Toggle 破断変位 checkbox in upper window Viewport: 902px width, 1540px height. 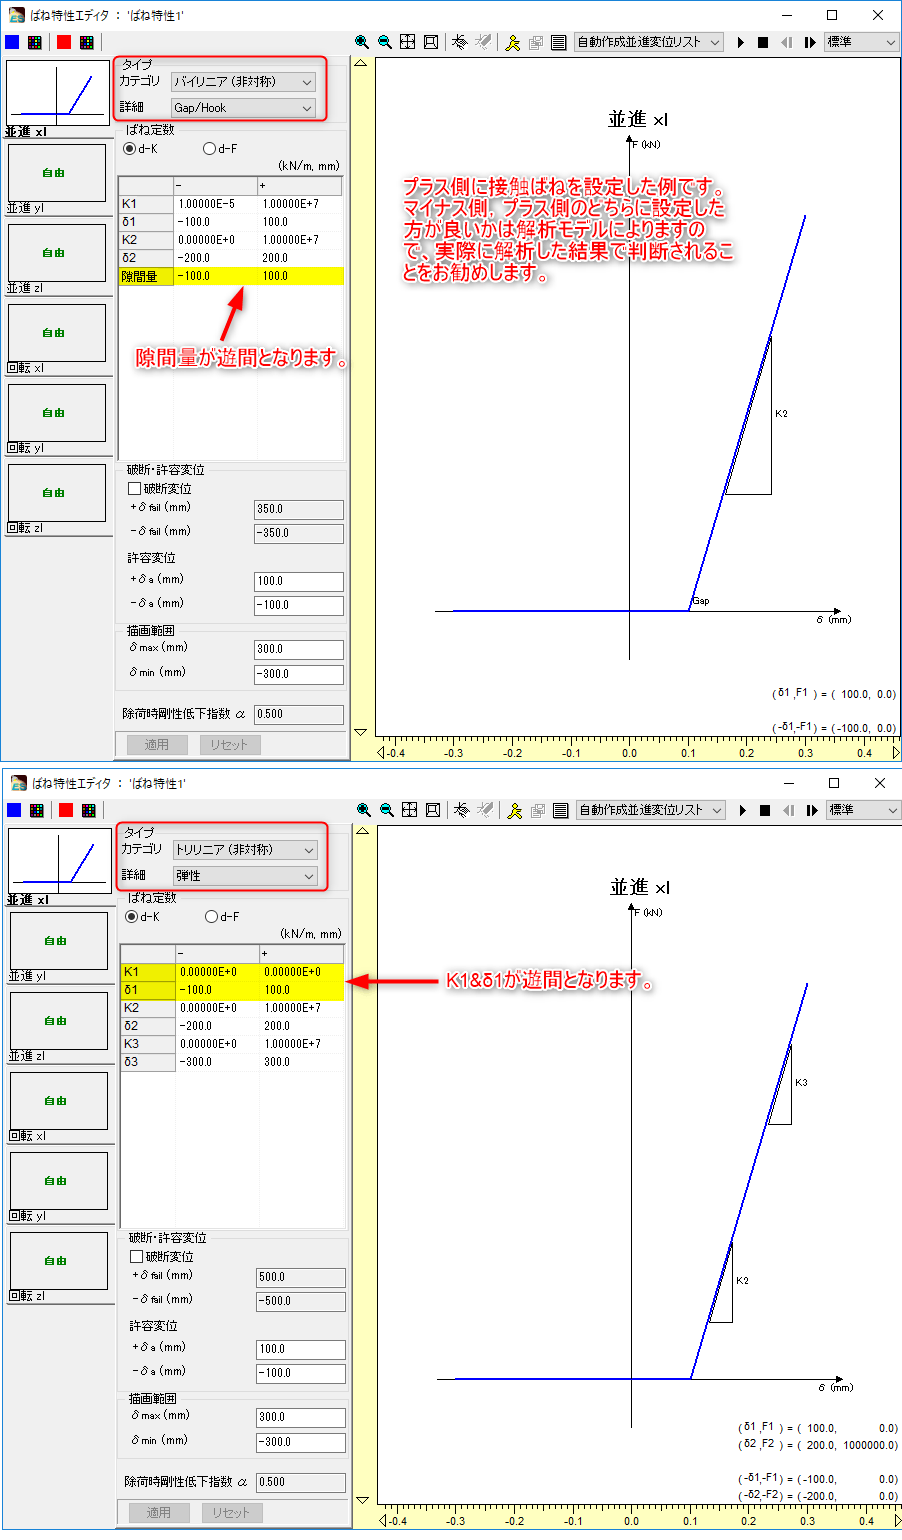coord(134,489)
